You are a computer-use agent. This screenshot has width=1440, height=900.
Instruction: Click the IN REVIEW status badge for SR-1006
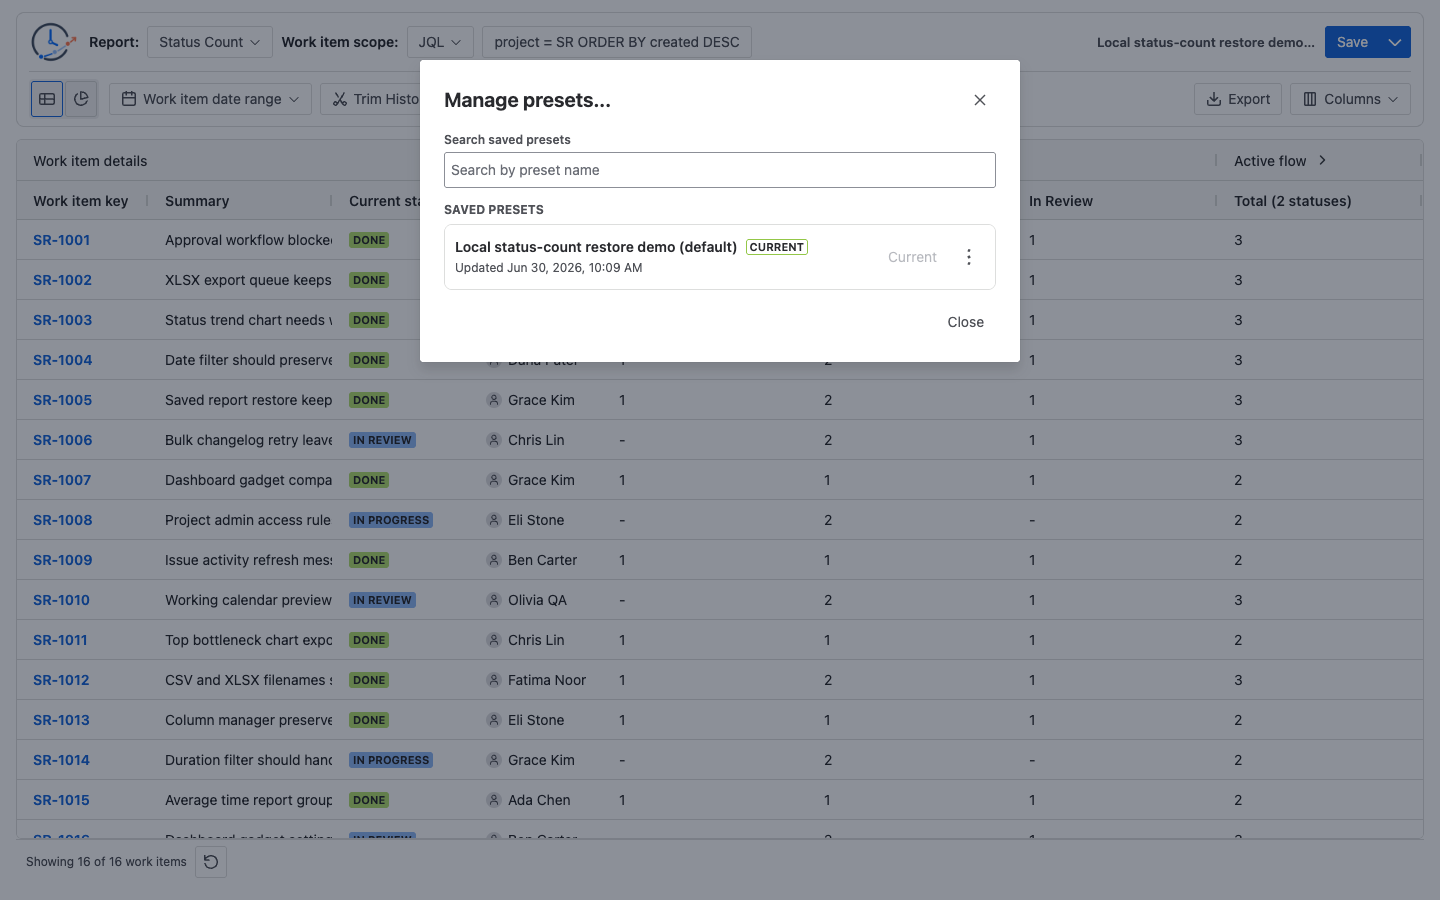[382, 440]
